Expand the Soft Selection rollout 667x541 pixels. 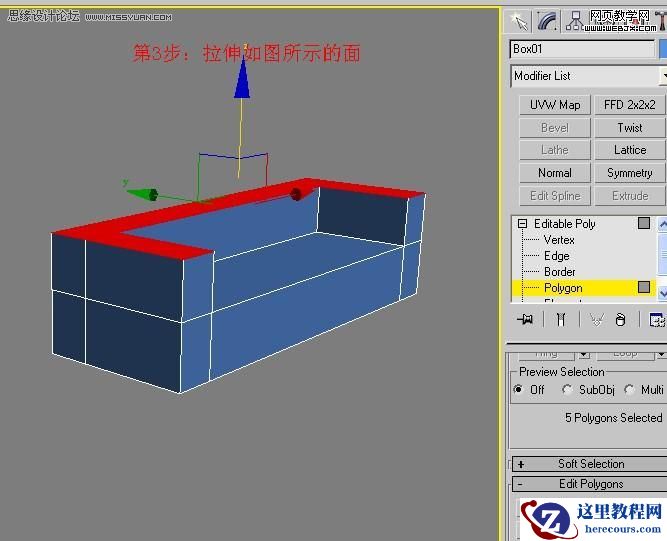(x=590, y=464)
